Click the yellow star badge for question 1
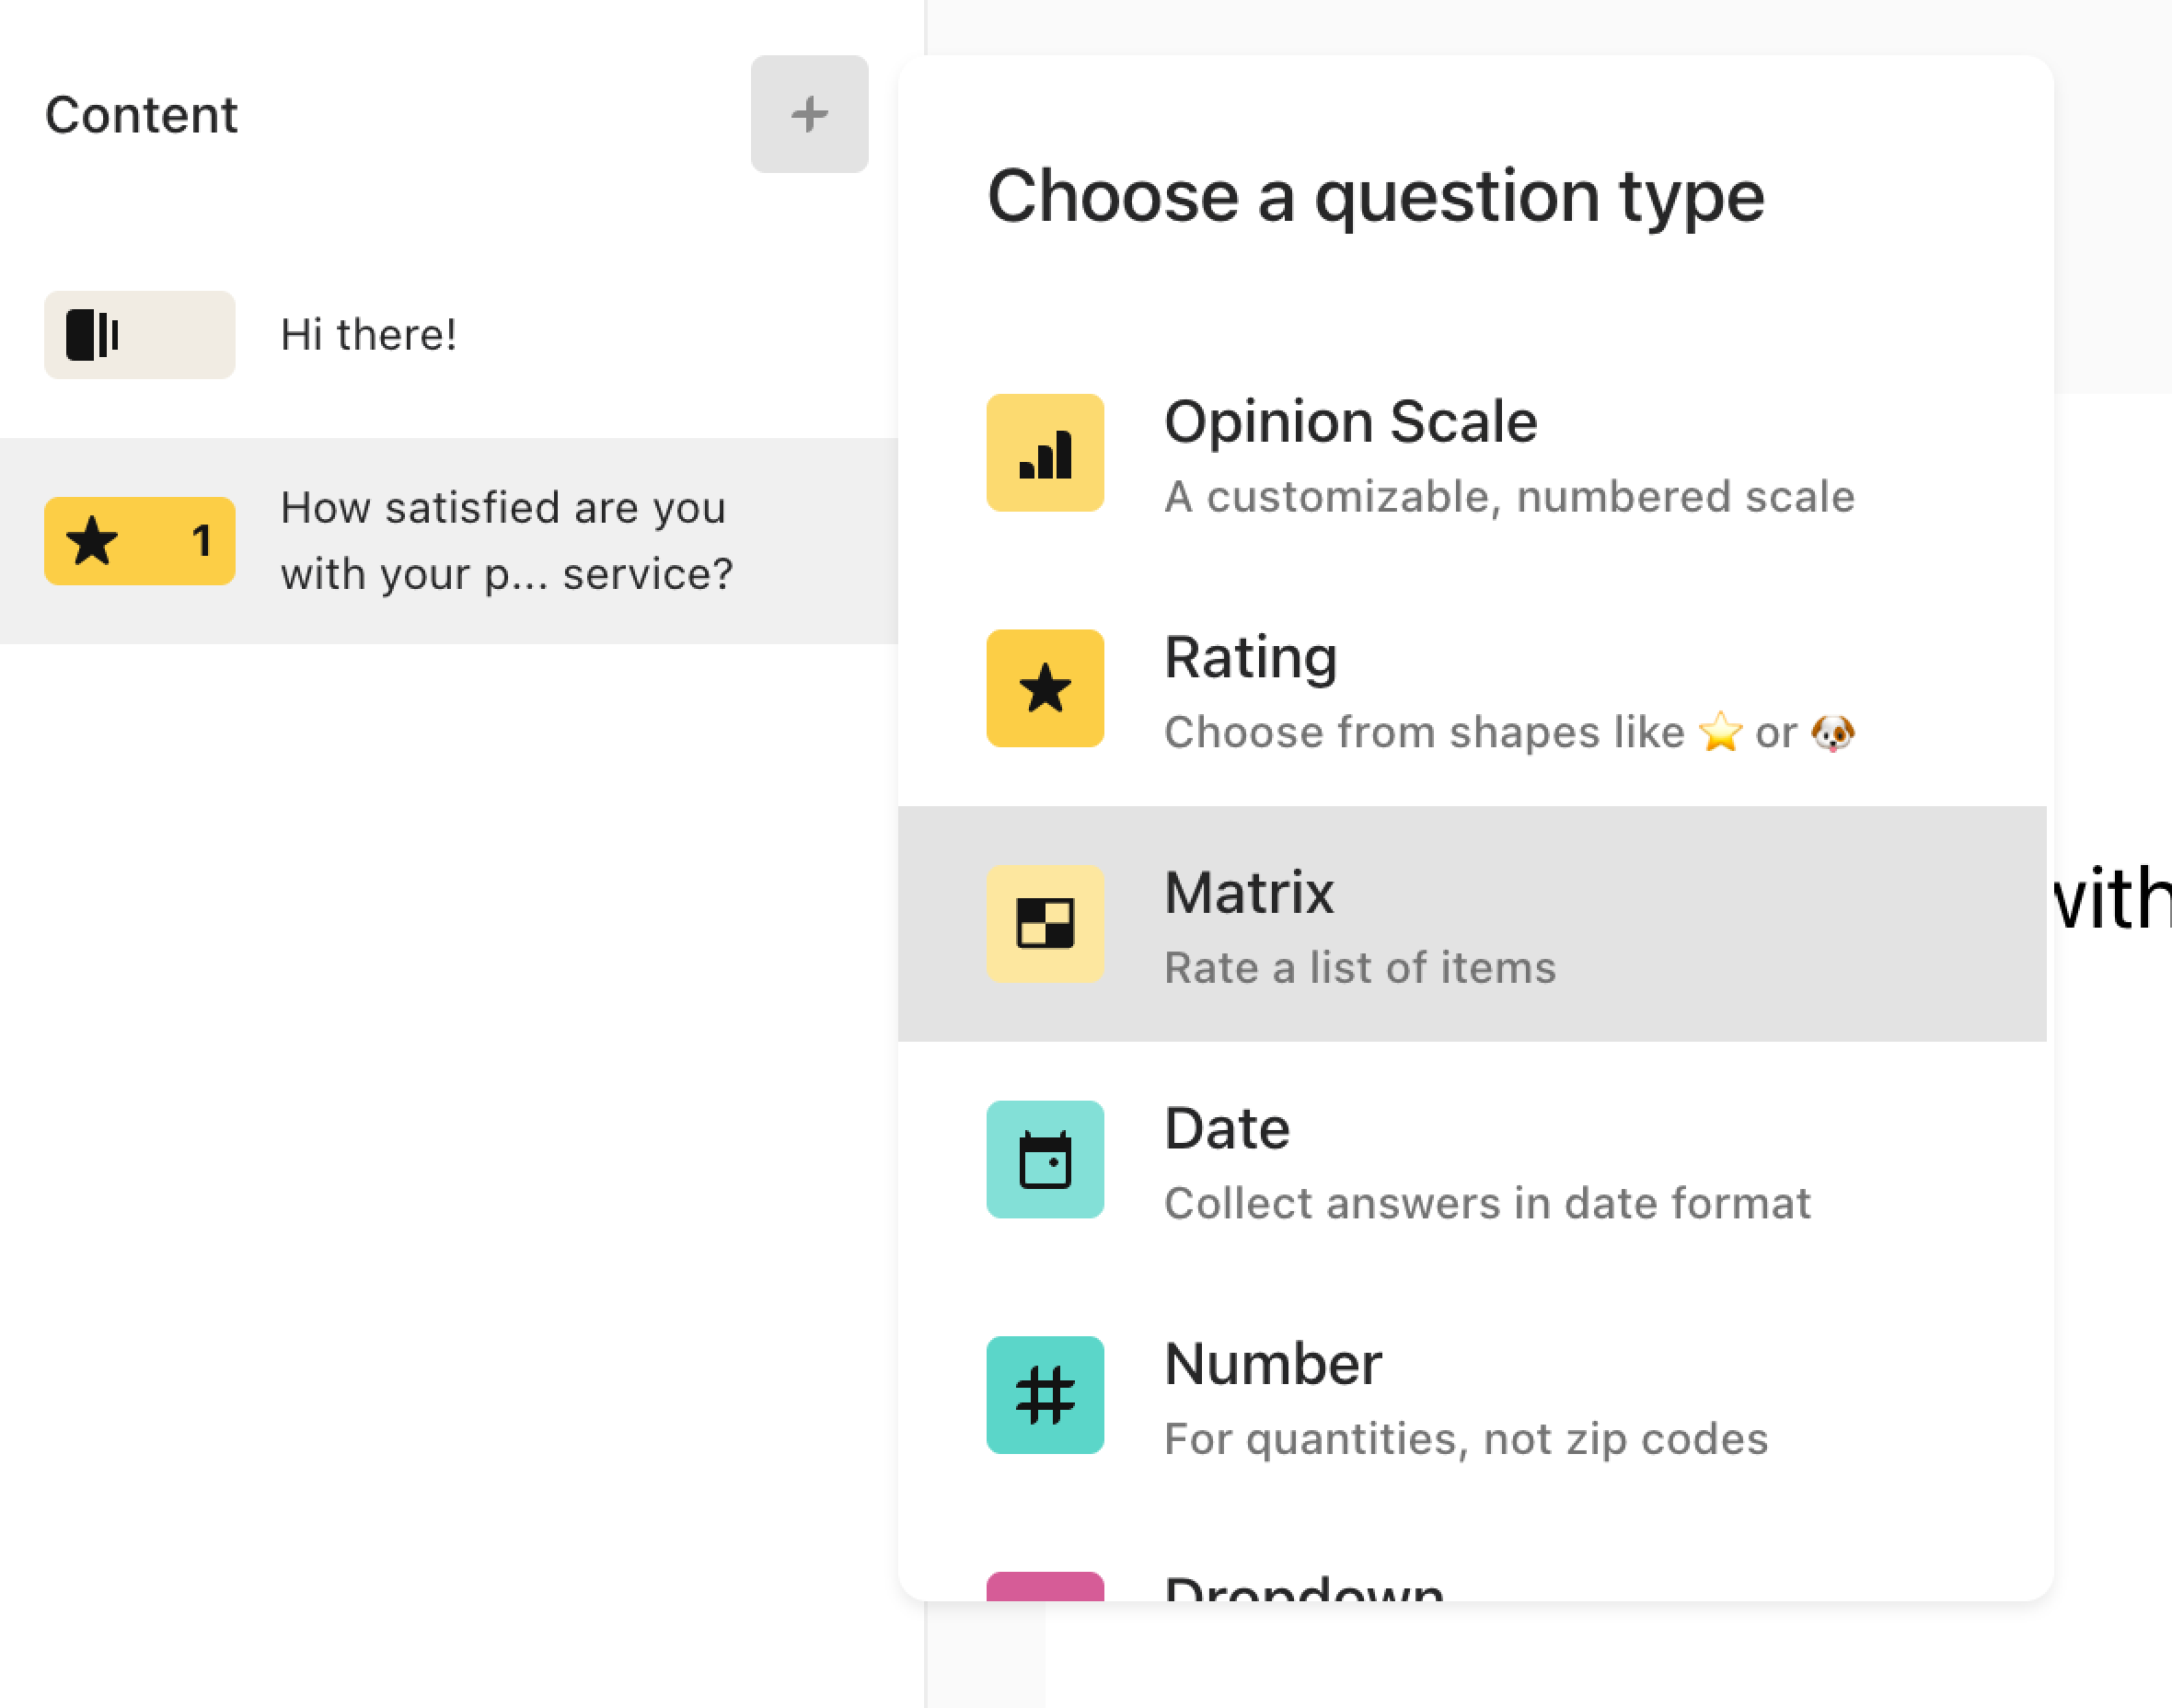The height and width of the screenshot is (1708, 2172). (x=139, y=541)
